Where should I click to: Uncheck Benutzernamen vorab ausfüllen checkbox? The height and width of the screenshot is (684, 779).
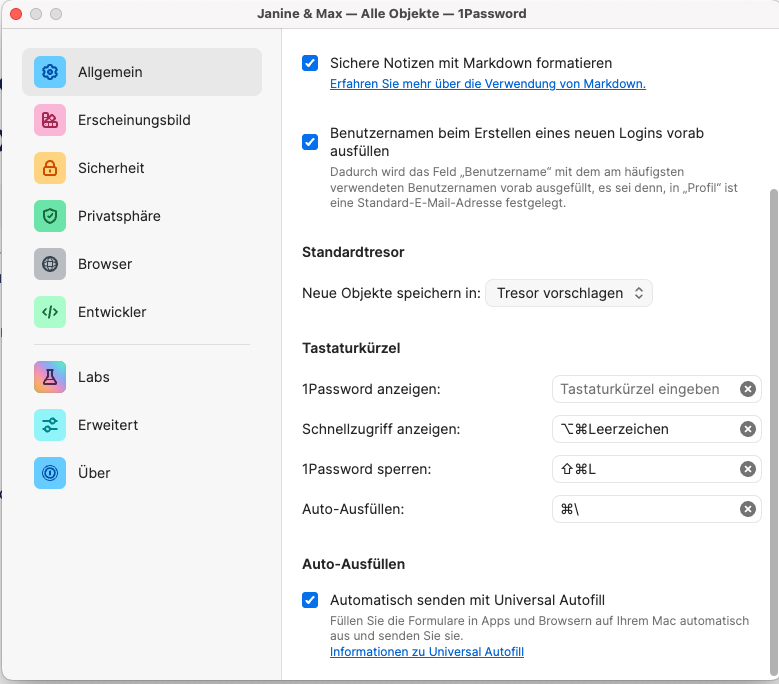coord(310,141)
